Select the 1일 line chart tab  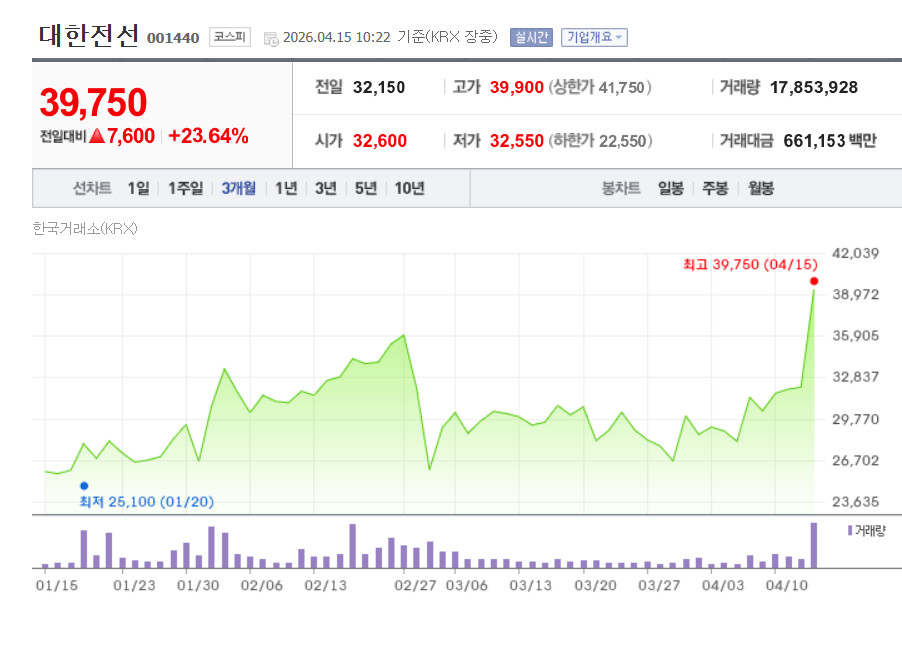pyautogui.click(x=138, y=188)
